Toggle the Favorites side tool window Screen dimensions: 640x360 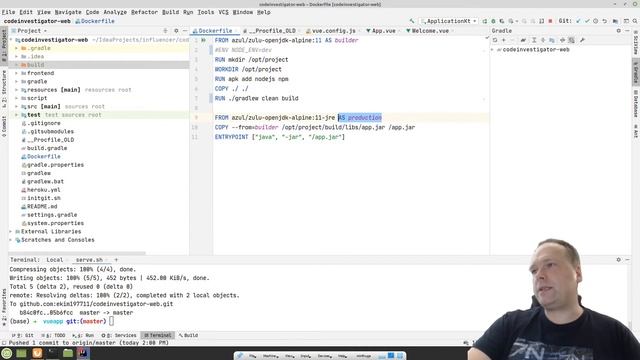pos(4,307)
